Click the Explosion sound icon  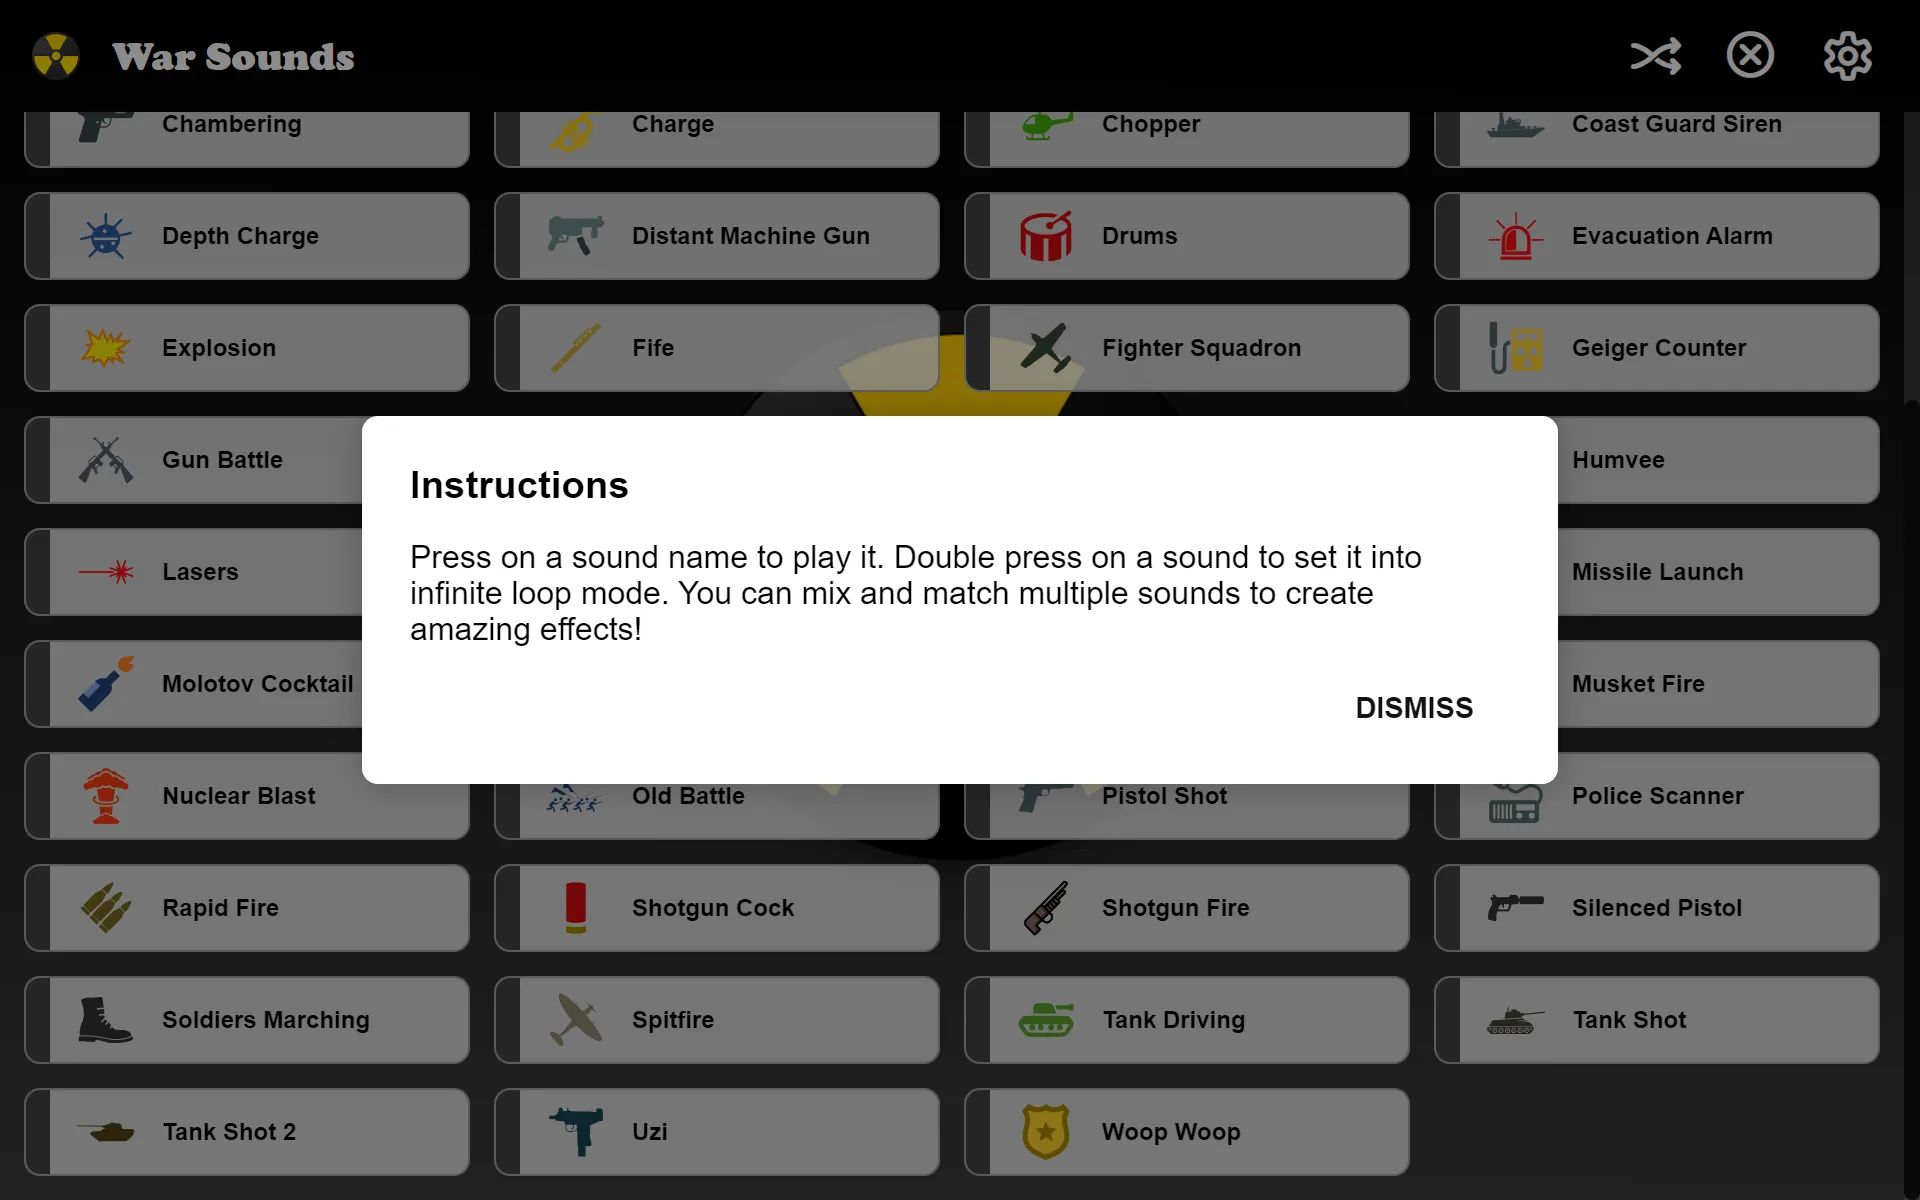point(105,347)
